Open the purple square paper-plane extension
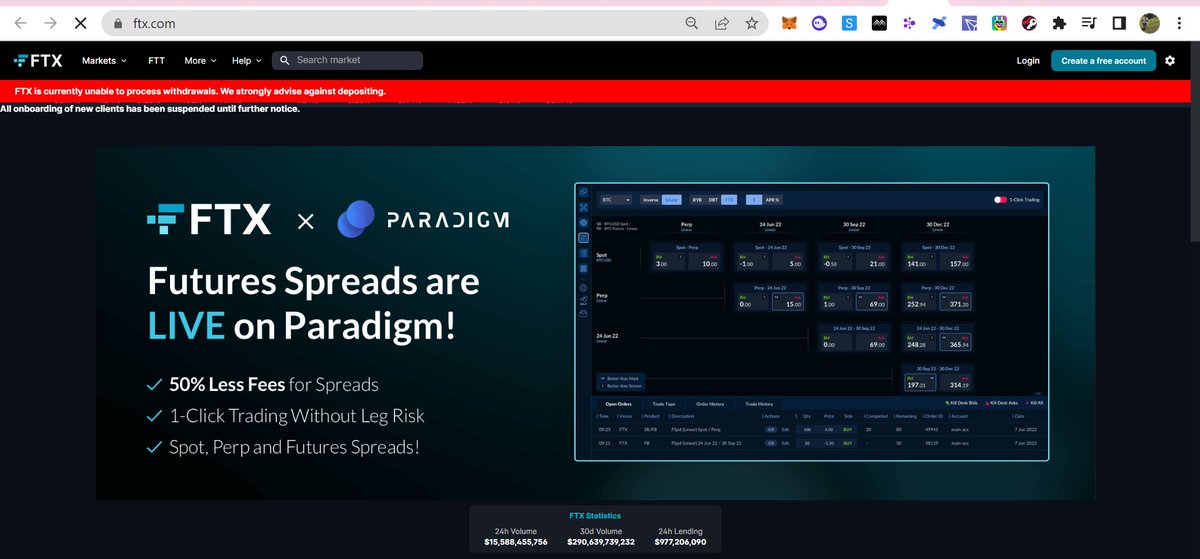This screenshot has width=1200, height=559. click(x=969, y=23)
